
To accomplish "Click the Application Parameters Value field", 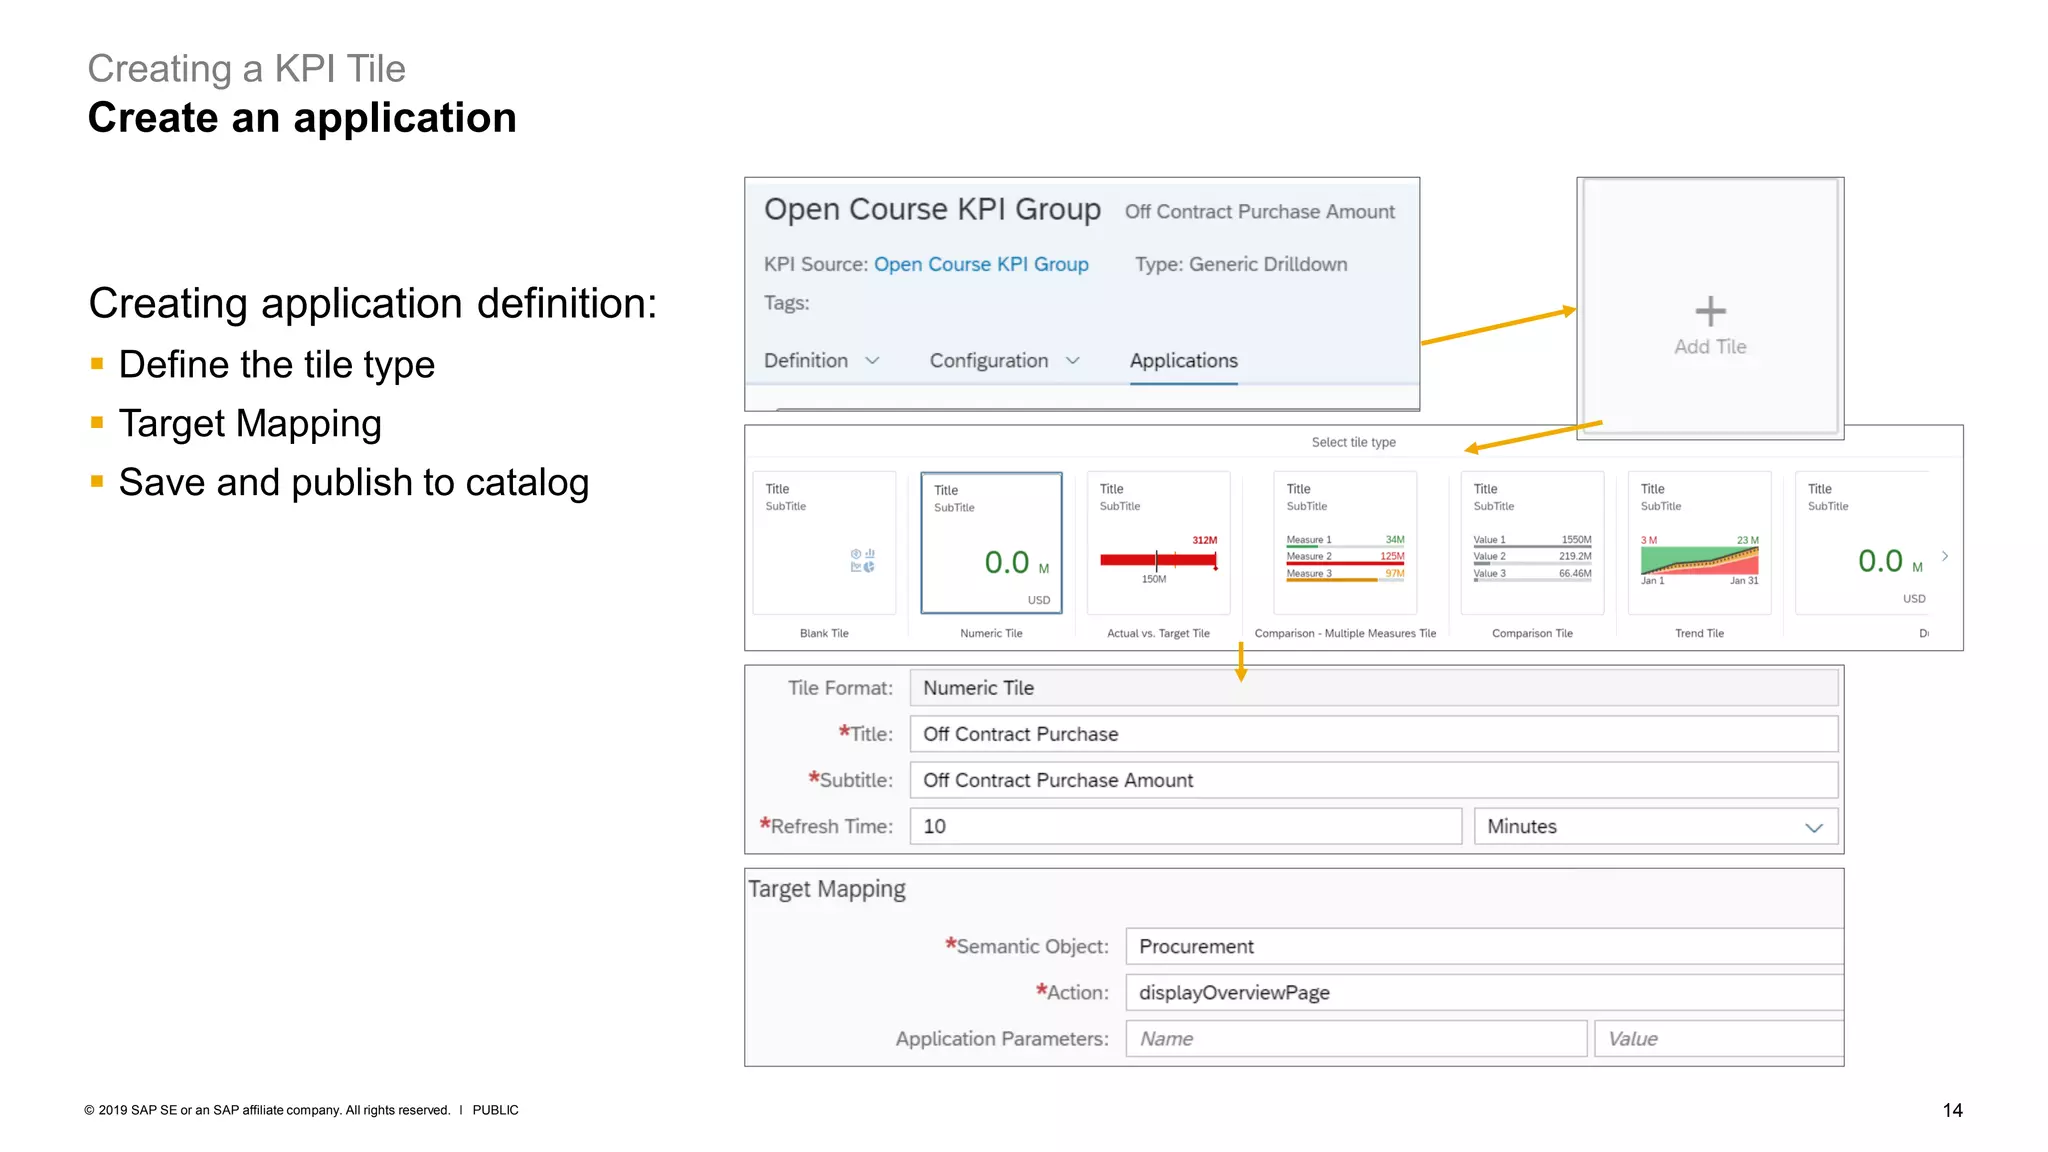I will tap(1719, 1038).
